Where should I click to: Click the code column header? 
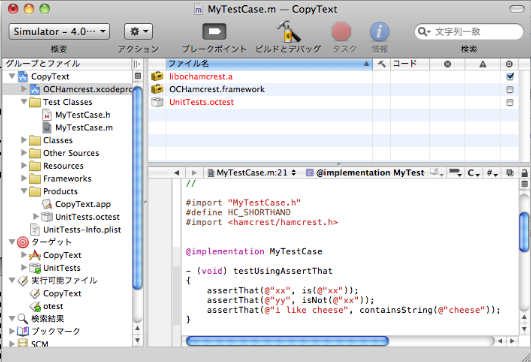pos(410,64)
